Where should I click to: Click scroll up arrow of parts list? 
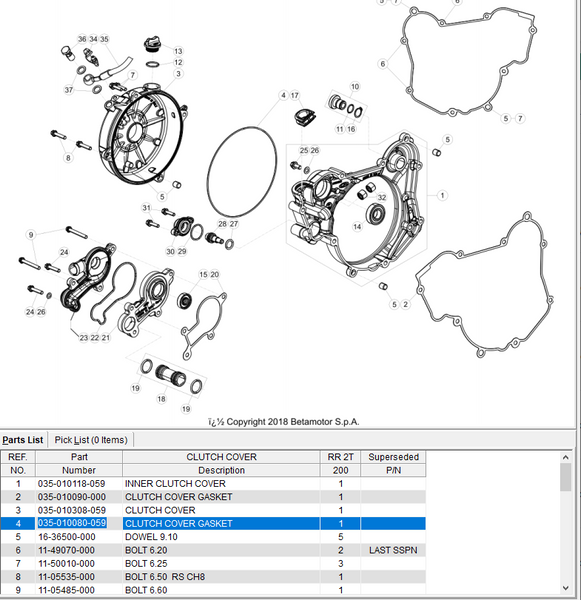tap(566, 457)
